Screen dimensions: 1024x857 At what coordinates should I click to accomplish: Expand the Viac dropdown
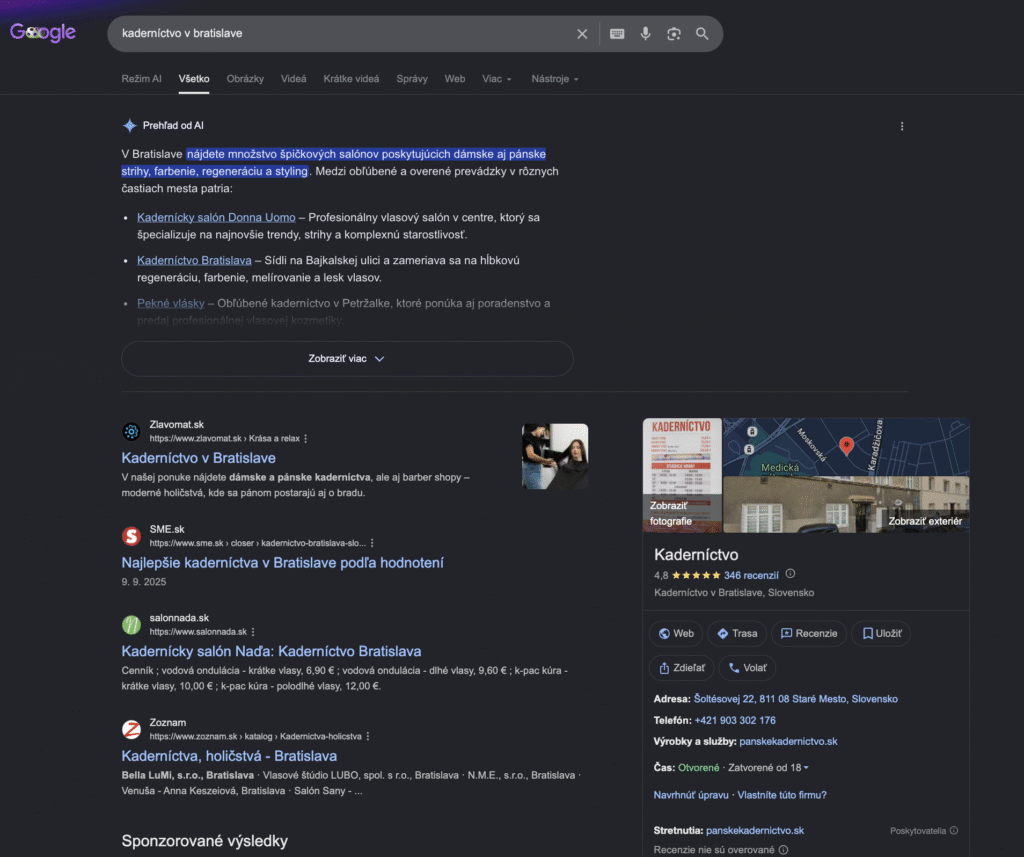(497, 79)
